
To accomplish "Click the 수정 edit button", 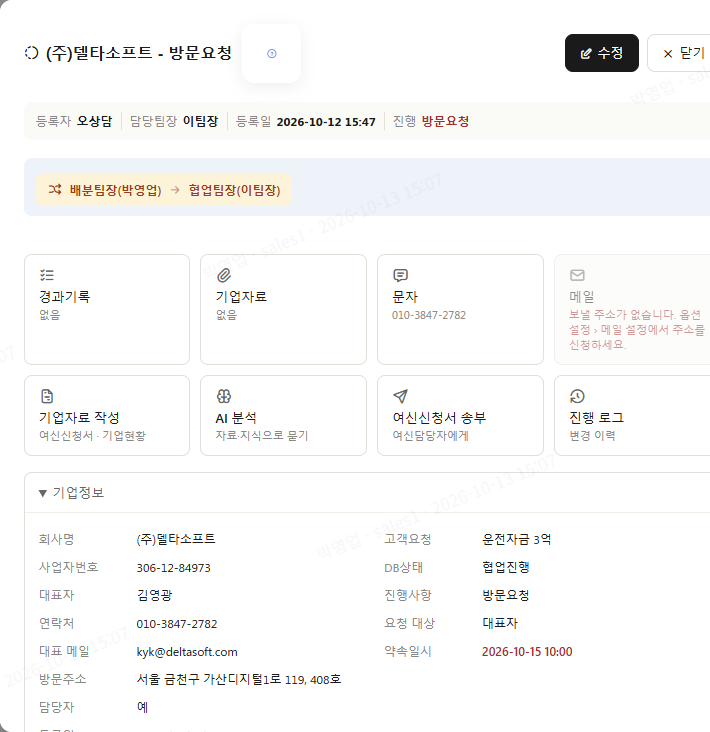I will (x=601, y=53).
